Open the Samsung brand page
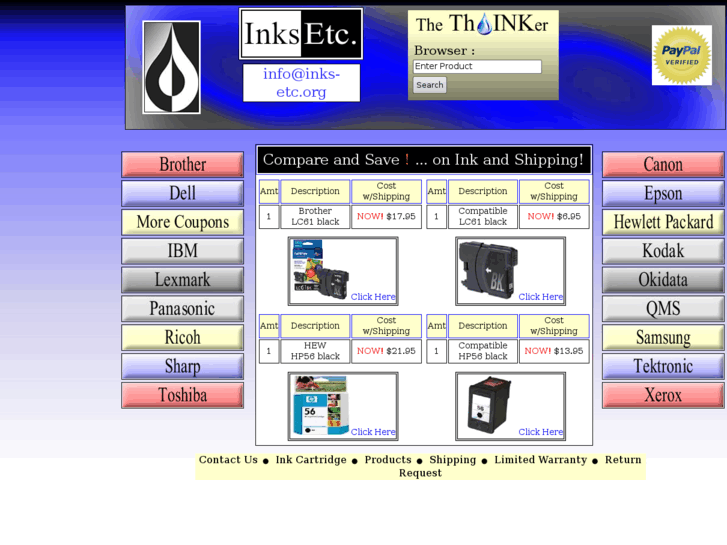Screen dimensions: 727x545 click(x=663, y=337)
